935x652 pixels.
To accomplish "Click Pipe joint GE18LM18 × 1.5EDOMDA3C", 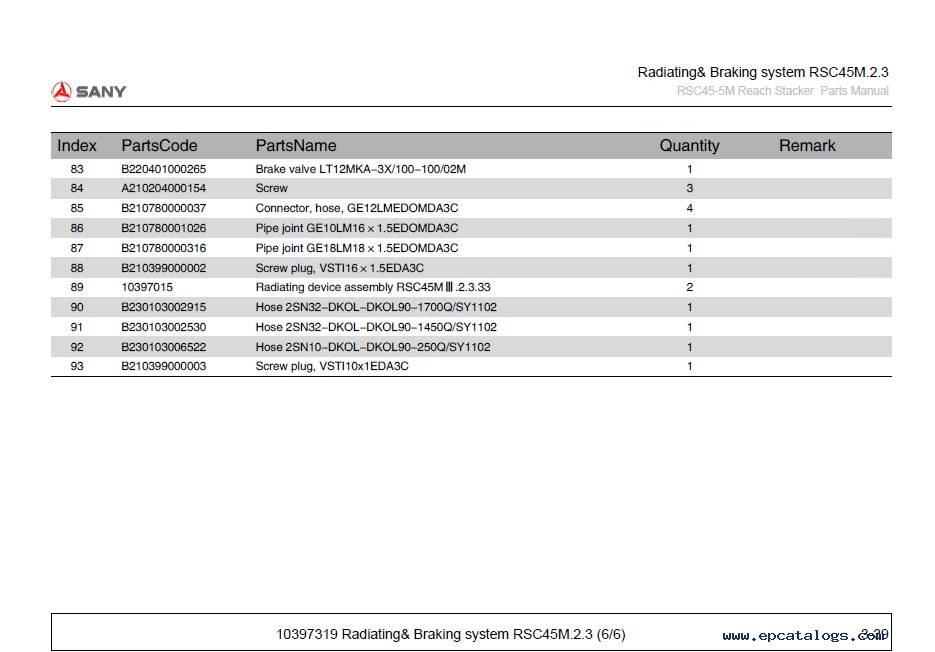I will 357,248.
